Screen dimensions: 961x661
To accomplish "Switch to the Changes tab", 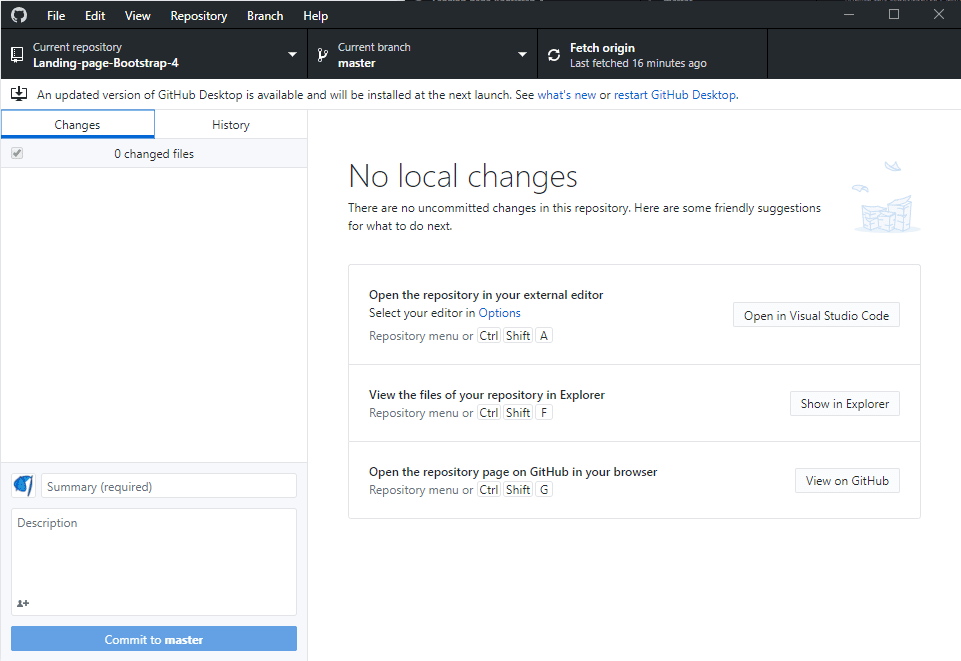I will click(77, 124).
